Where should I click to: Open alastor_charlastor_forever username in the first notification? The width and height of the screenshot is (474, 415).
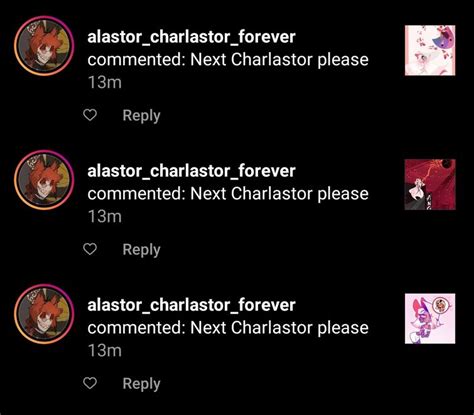tap(191, 37)
